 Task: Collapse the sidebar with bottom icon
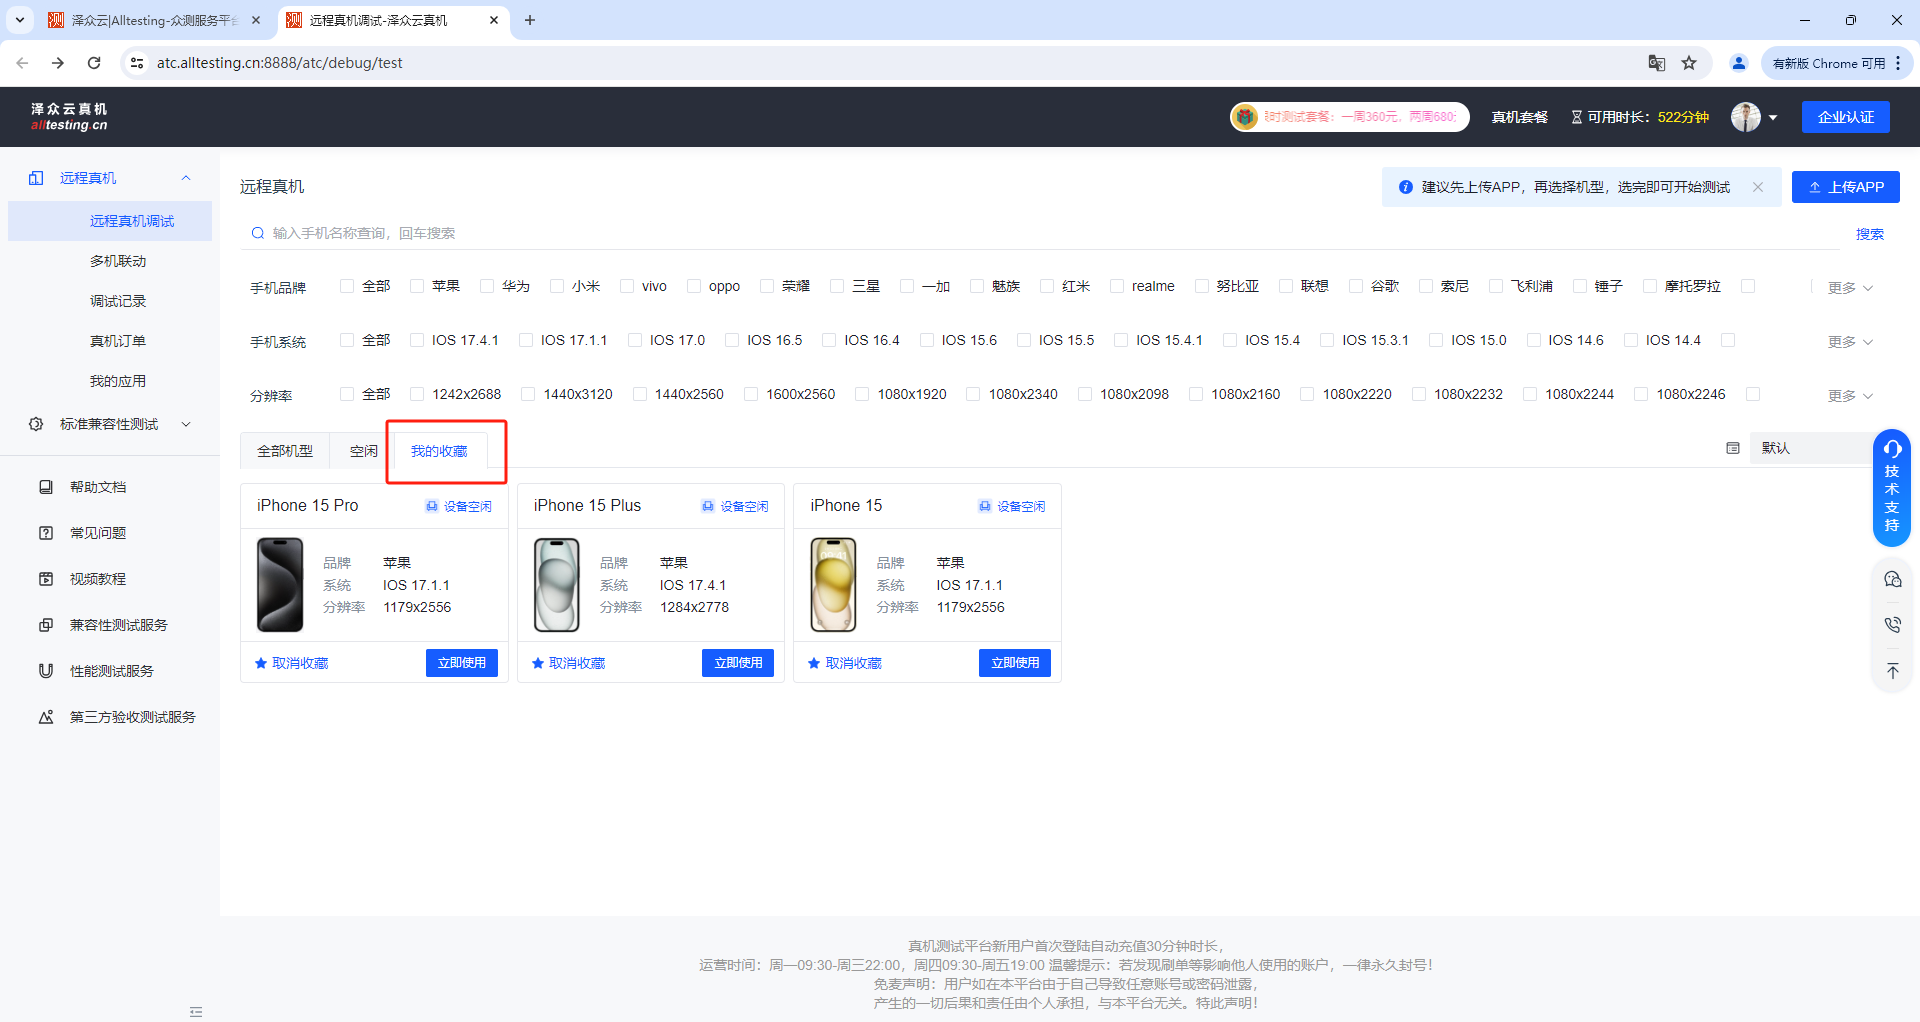pos(196,1012)
